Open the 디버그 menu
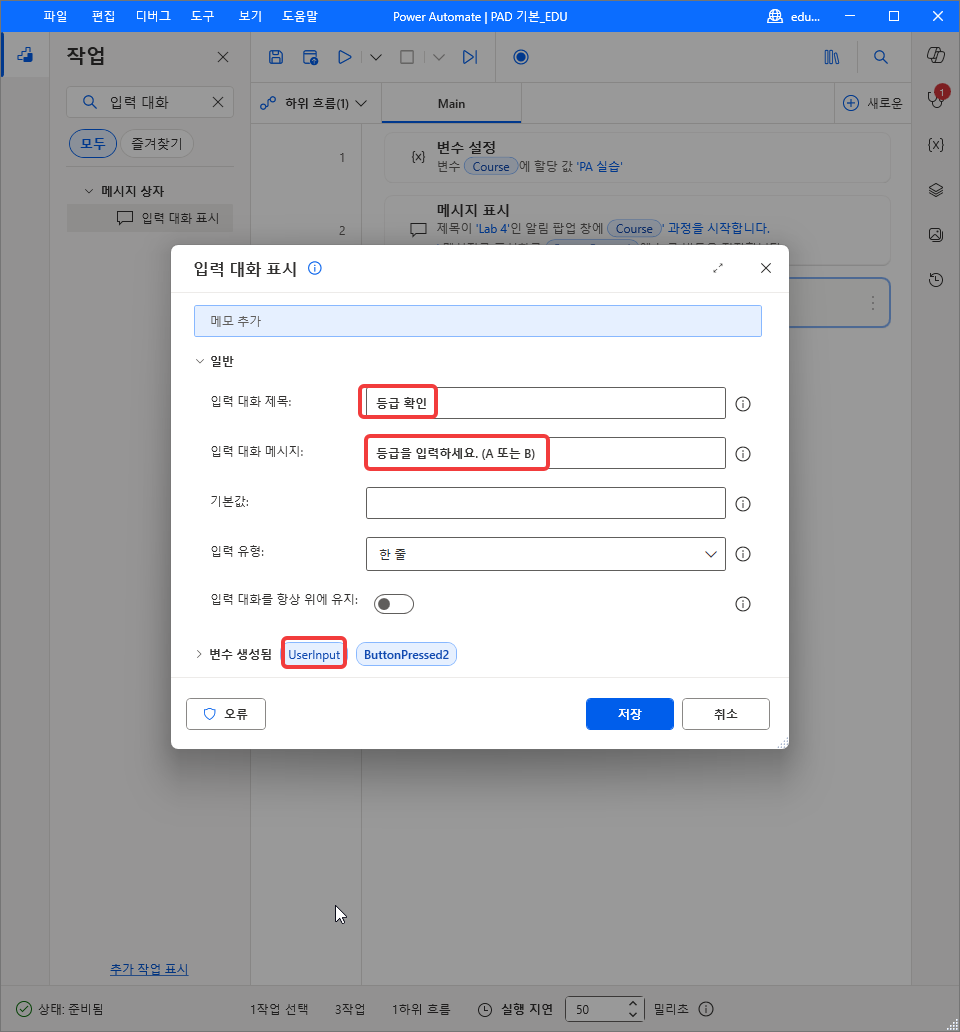 click(x=153, y=16)
